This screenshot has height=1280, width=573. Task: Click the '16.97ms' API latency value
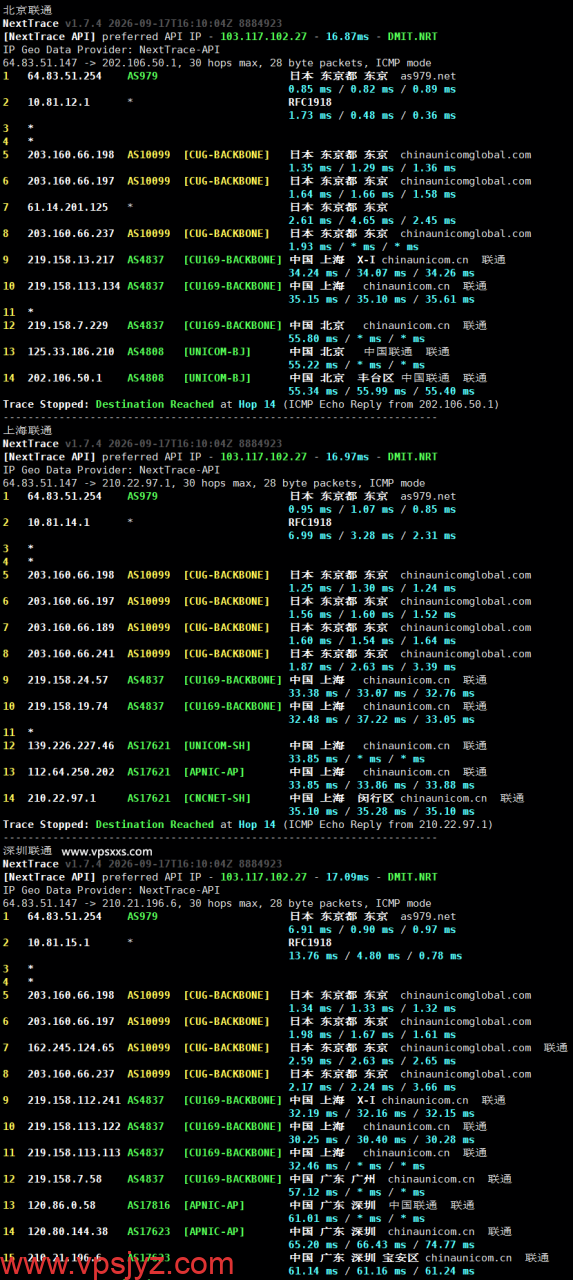pos(349,456)
